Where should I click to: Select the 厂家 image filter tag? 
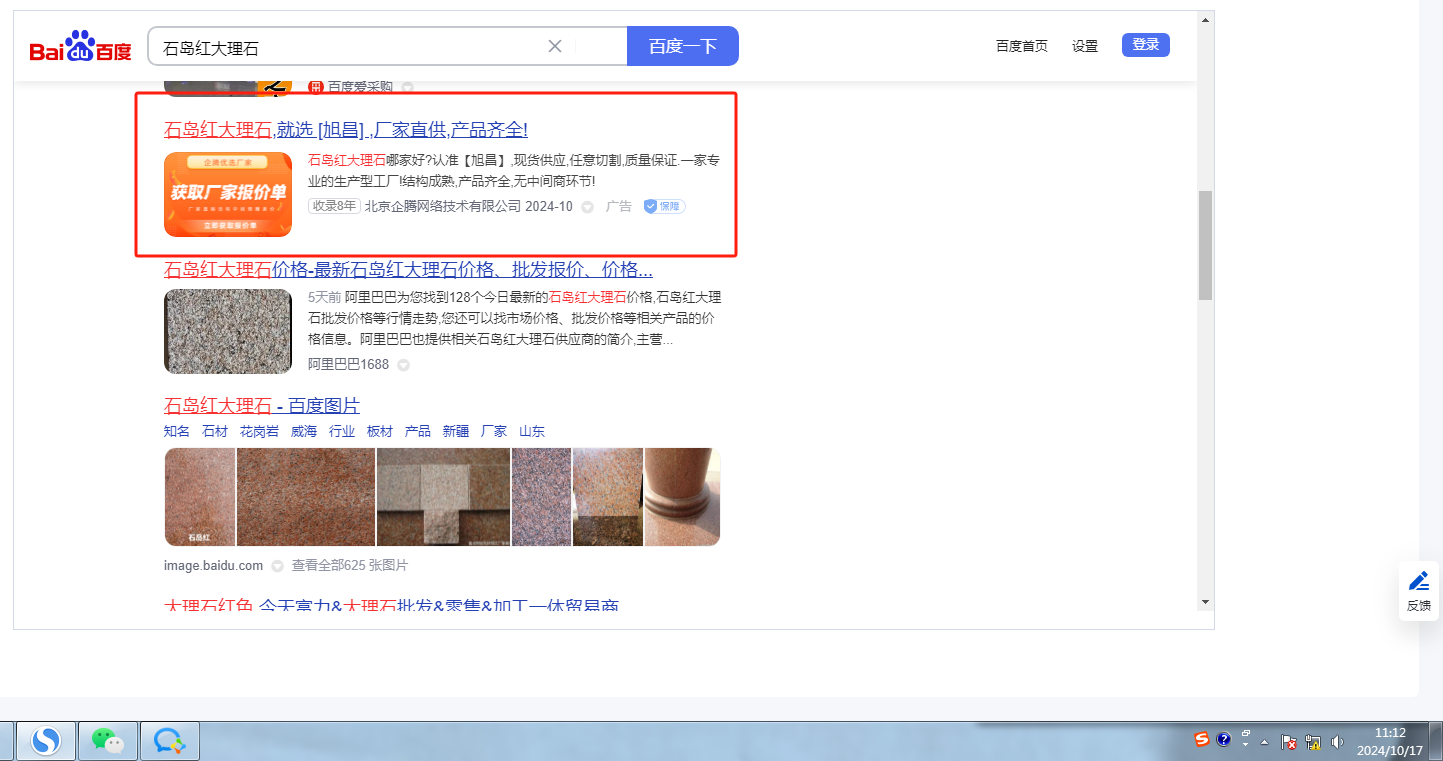[x=494, y=431]
